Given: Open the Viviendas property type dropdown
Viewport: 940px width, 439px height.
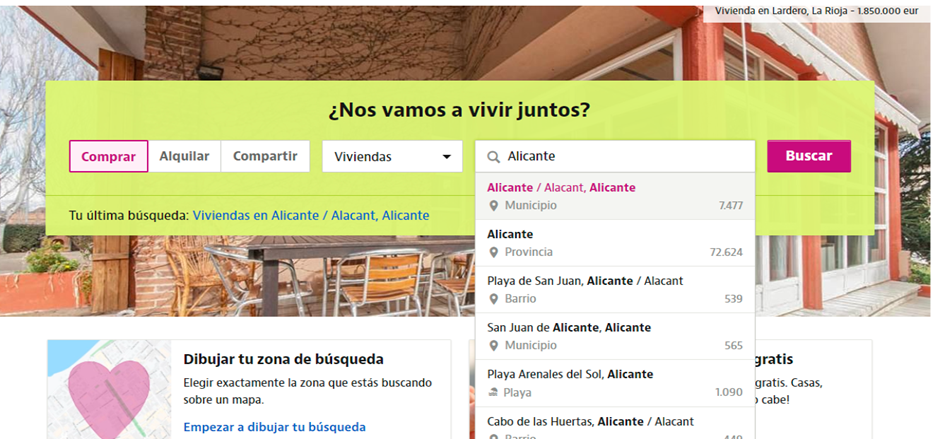Looking at the screenshot, I should pyautogui.click(x=392, y=157).
